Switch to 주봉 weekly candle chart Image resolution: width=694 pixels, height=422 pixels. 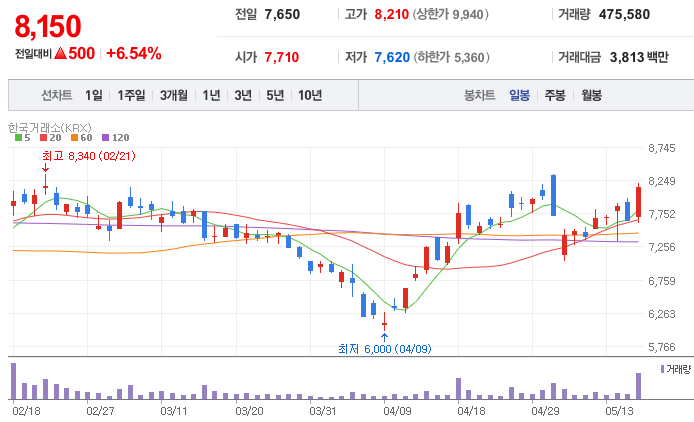tap(555, 95)
